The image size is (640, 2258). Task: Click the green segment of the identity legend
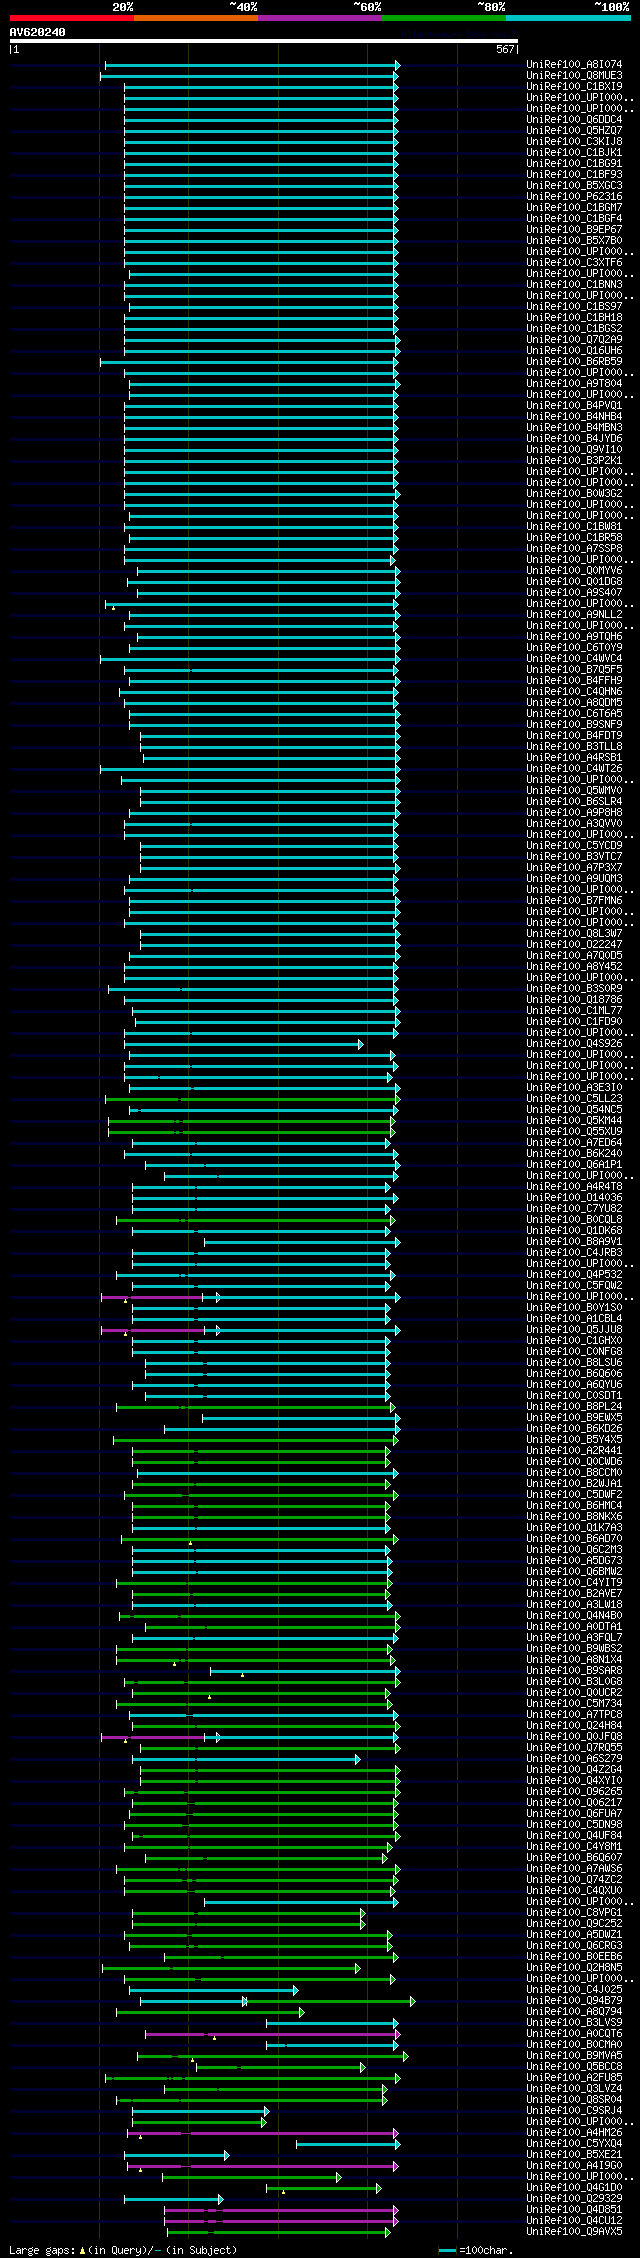pos(444,18)
